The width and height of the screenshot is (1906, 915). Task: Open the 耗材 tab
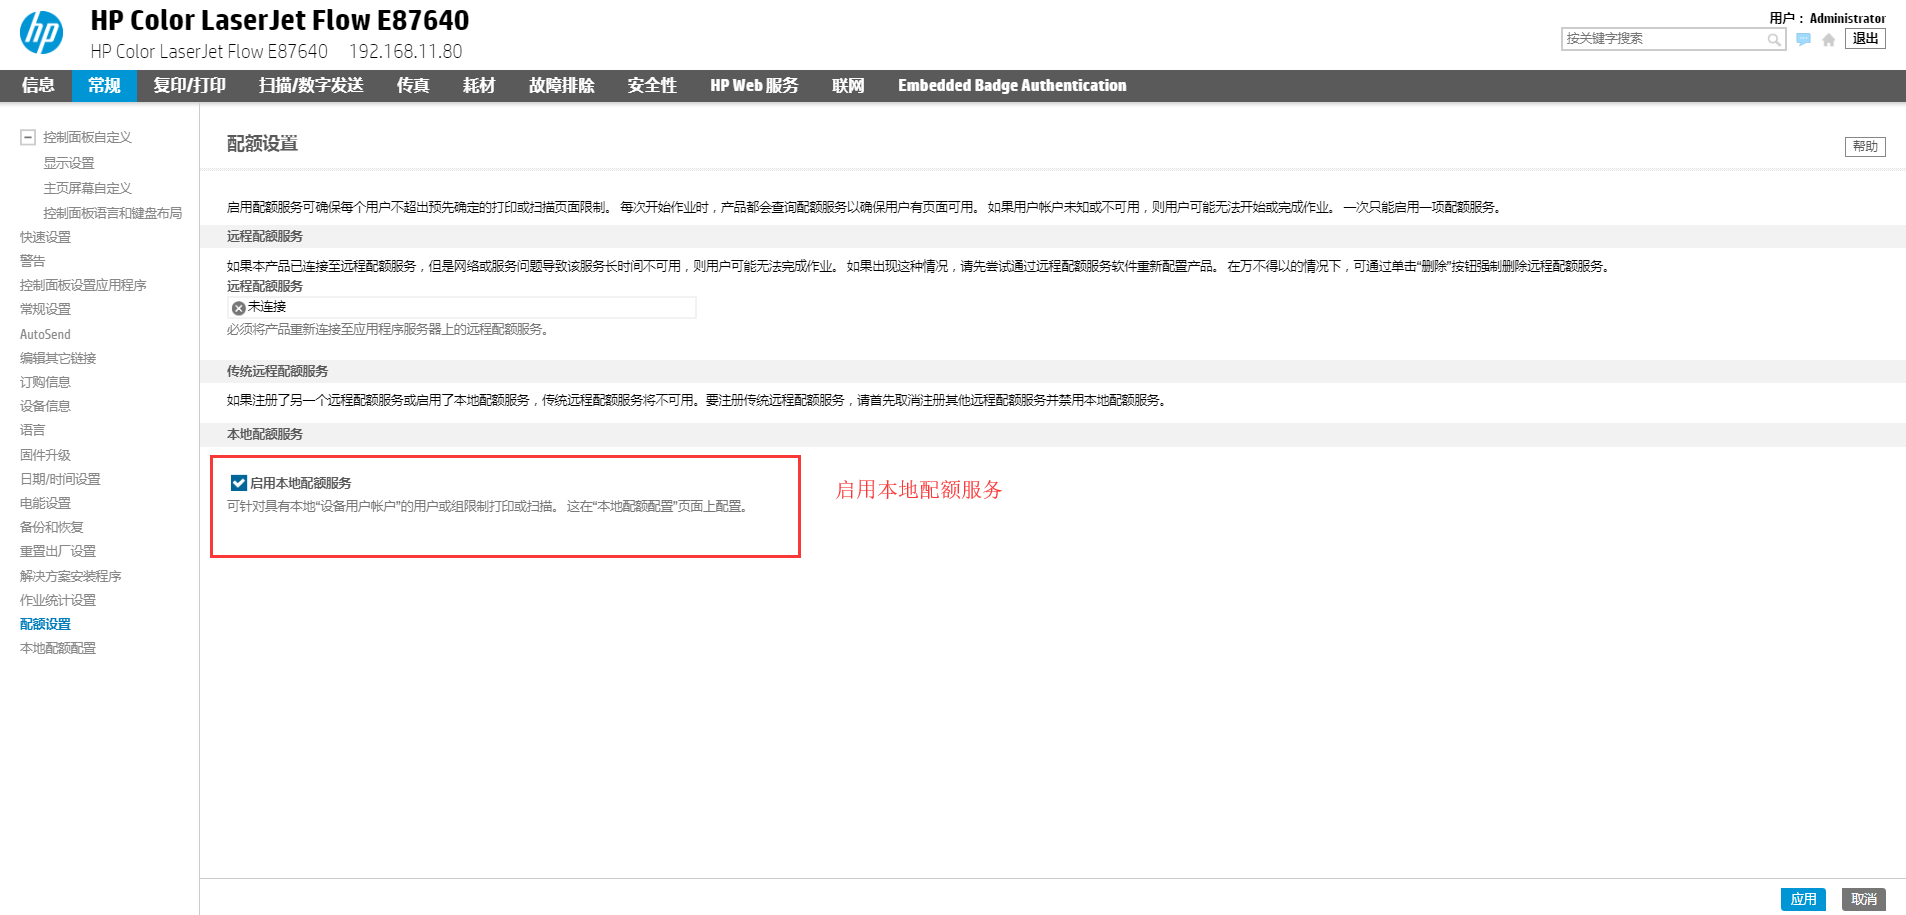point(479,86)
